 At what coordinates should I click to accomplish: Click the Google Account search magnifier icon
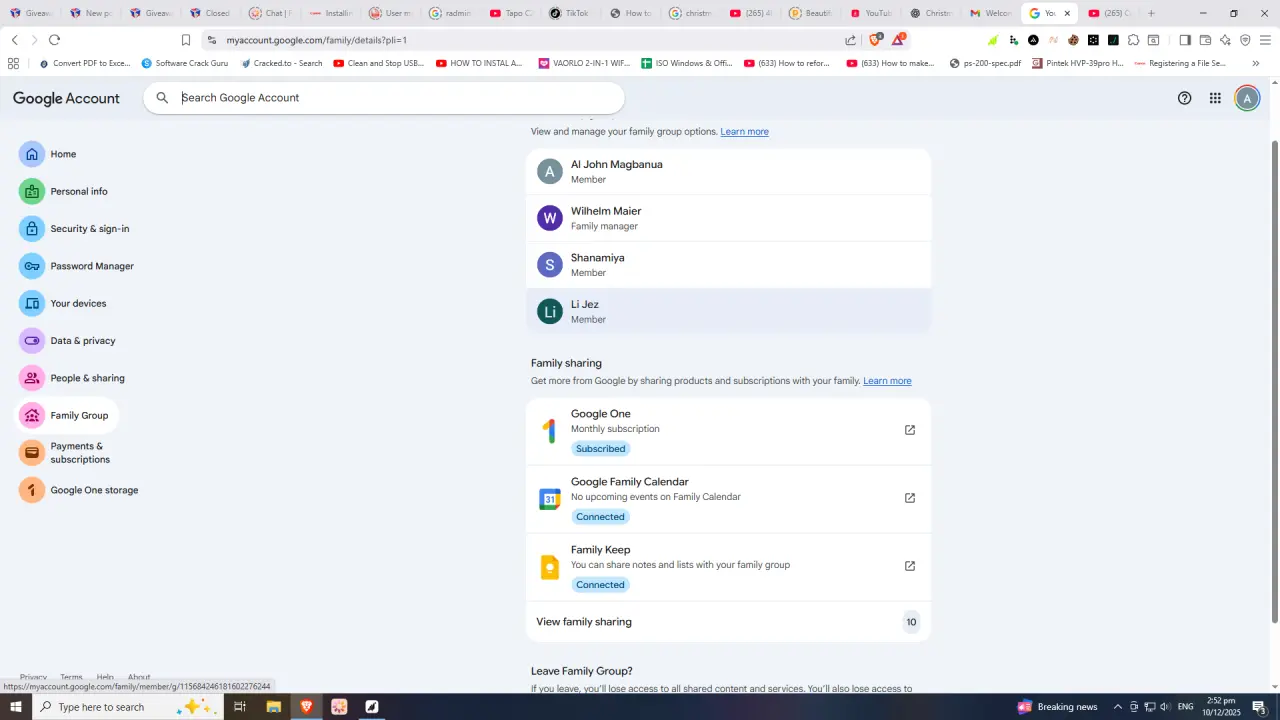click(x=162, y=98)
